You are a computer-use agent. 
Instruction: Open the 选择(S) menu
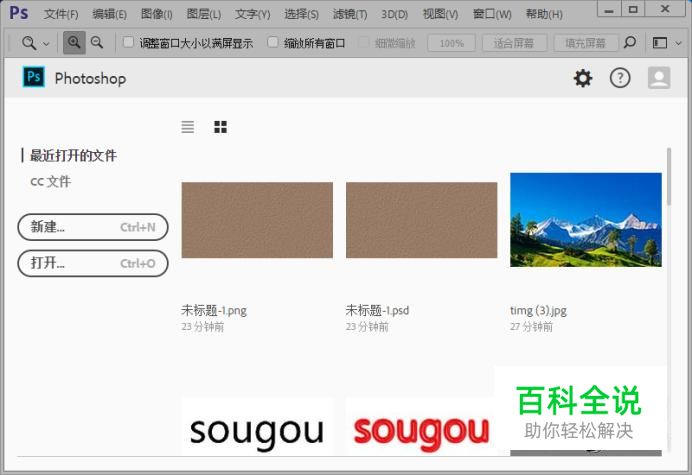pos(301,14)
